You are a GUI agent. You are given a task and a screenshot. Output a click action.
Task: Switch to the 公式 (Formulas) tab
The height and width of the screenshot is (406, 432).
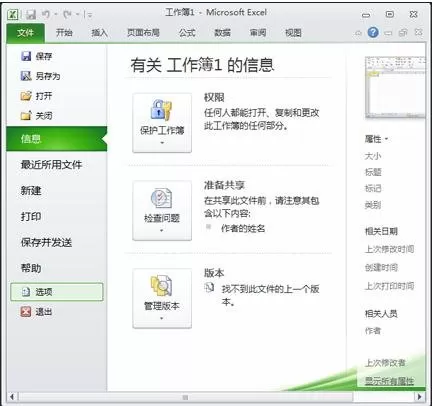pyautogui.click(x=187, y=33)
